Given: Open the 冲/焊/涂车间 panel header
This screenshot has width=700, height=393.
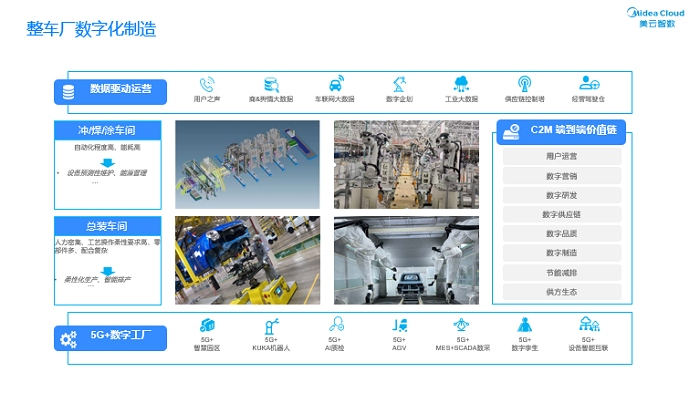Looking at the screenshot, I should (108, 130).
